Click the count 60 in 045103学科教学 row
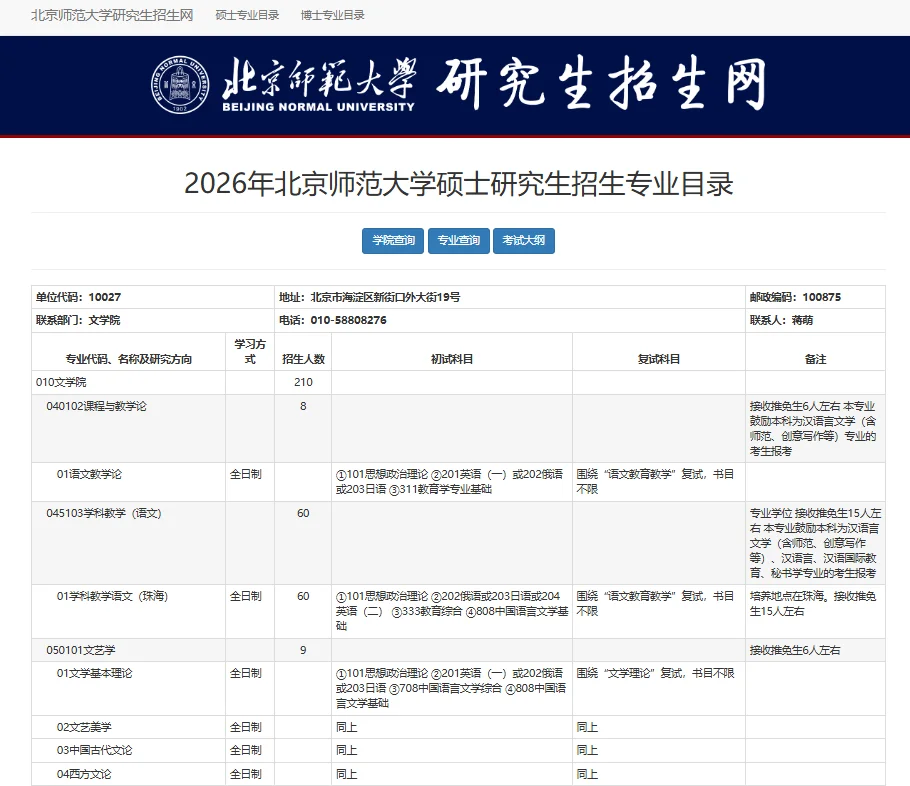 pos(303,513)
